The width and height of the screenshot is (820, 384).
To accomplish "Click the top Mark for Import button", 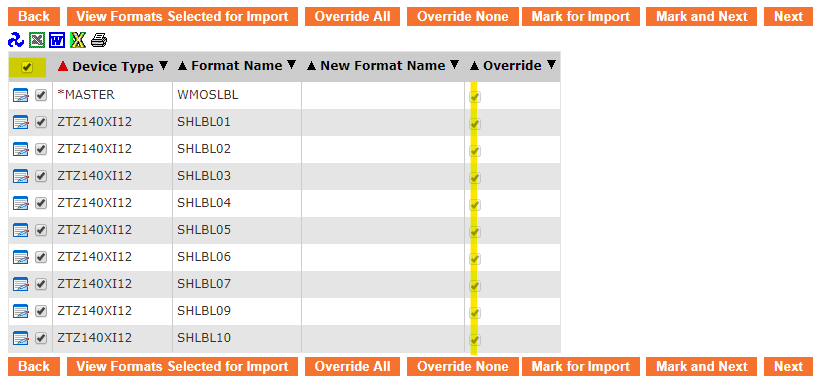I will point(580,17).
